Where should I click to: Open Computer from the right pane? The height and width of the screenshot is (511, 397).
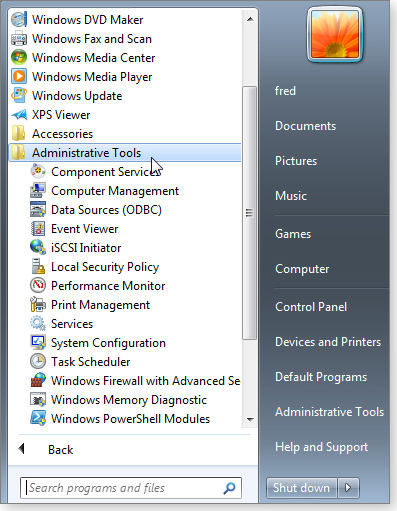tap(302, 269)
